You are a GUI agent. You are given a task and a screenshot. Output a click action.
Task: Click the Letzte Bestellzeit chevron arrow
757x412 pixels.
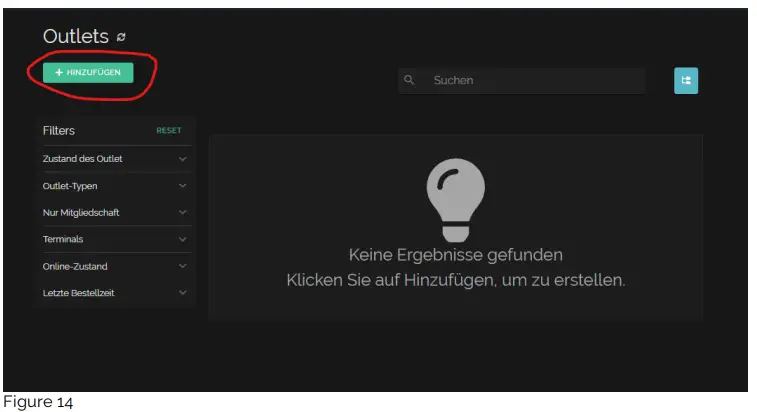[182, 293]
